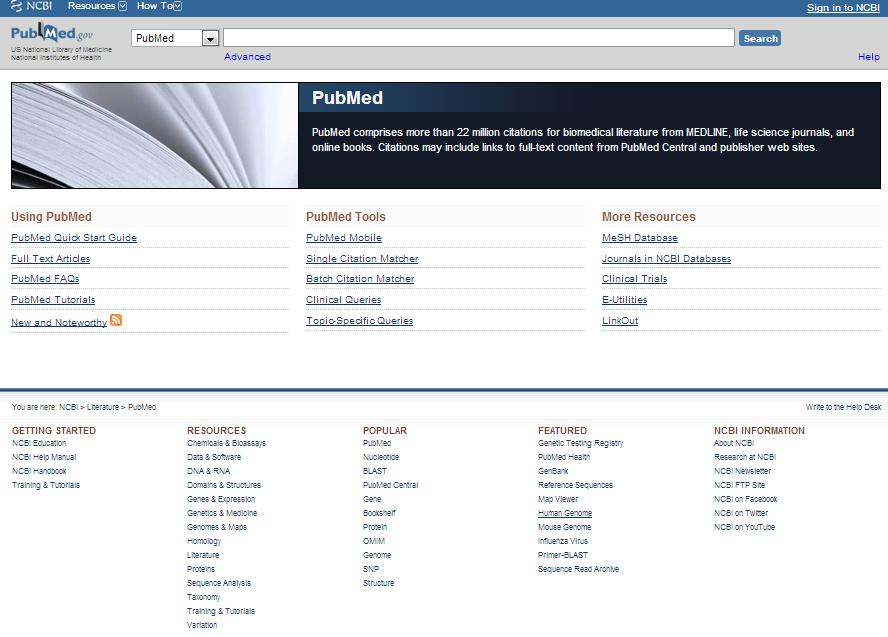Open Clinical Trials link
This screenshot has height=637, width=888.
click(x=634, y=279)
